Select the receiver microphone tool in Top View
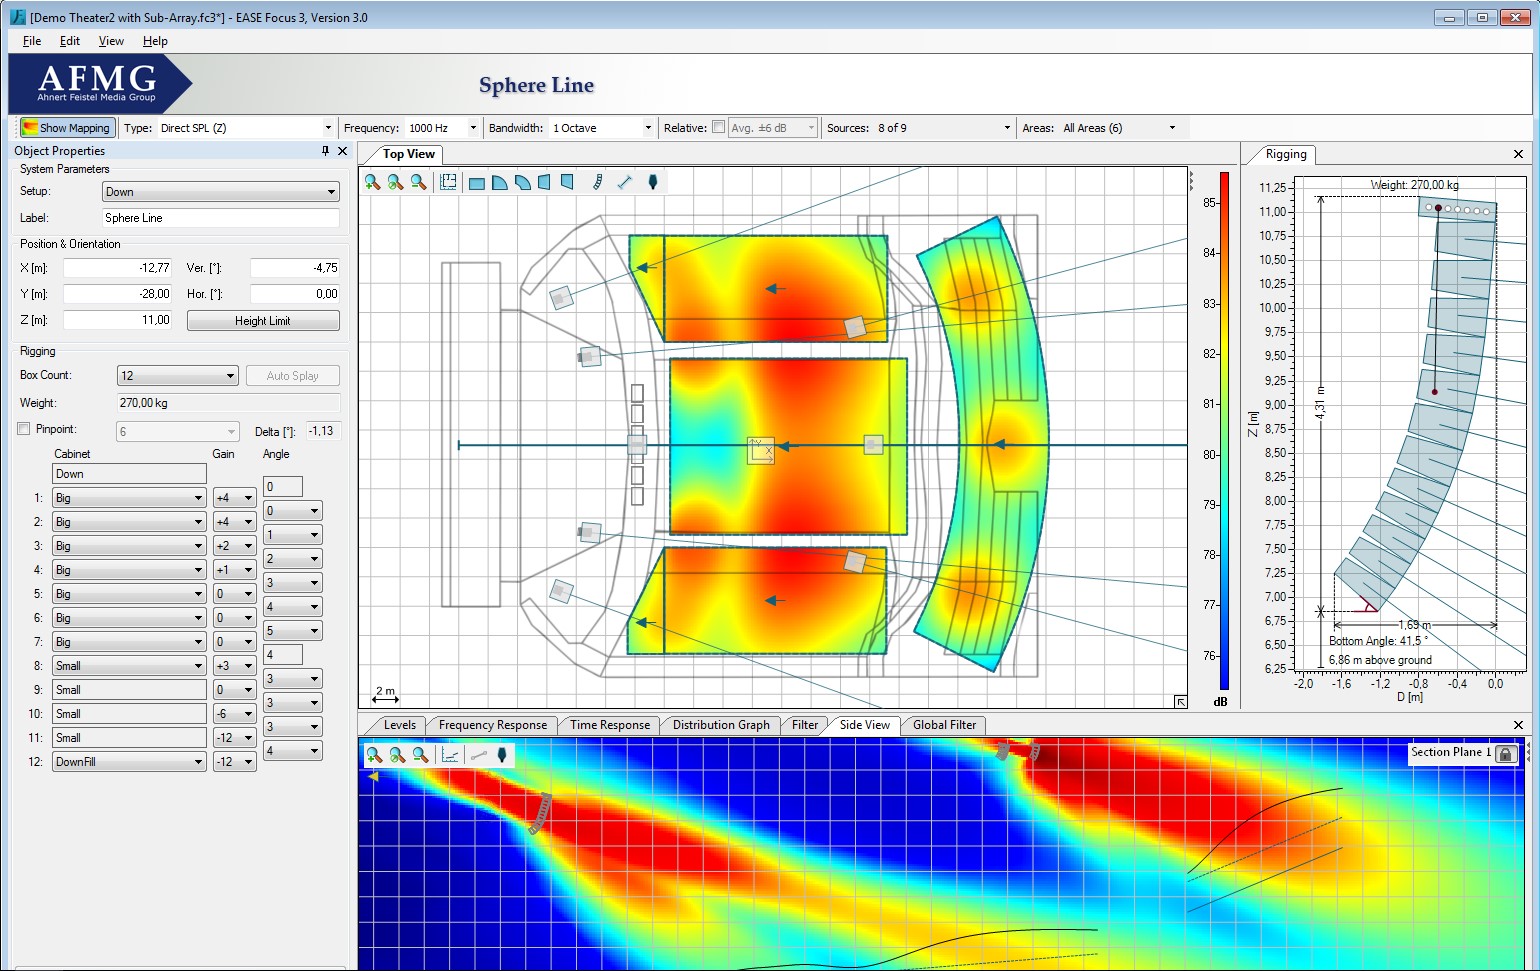Viewport: 1540px width, 971px height. click(653, 182)
